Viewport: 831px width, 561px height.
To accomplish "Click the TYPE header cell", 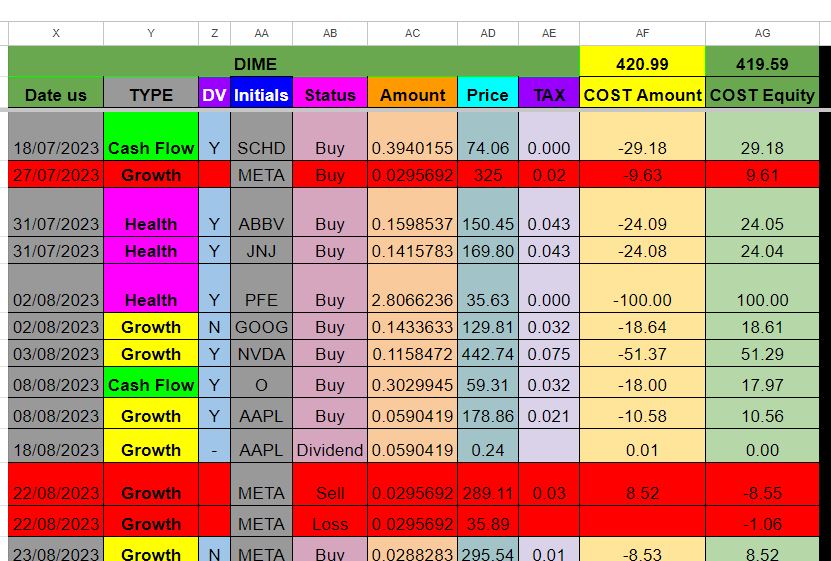I will (x=151, y=92).
